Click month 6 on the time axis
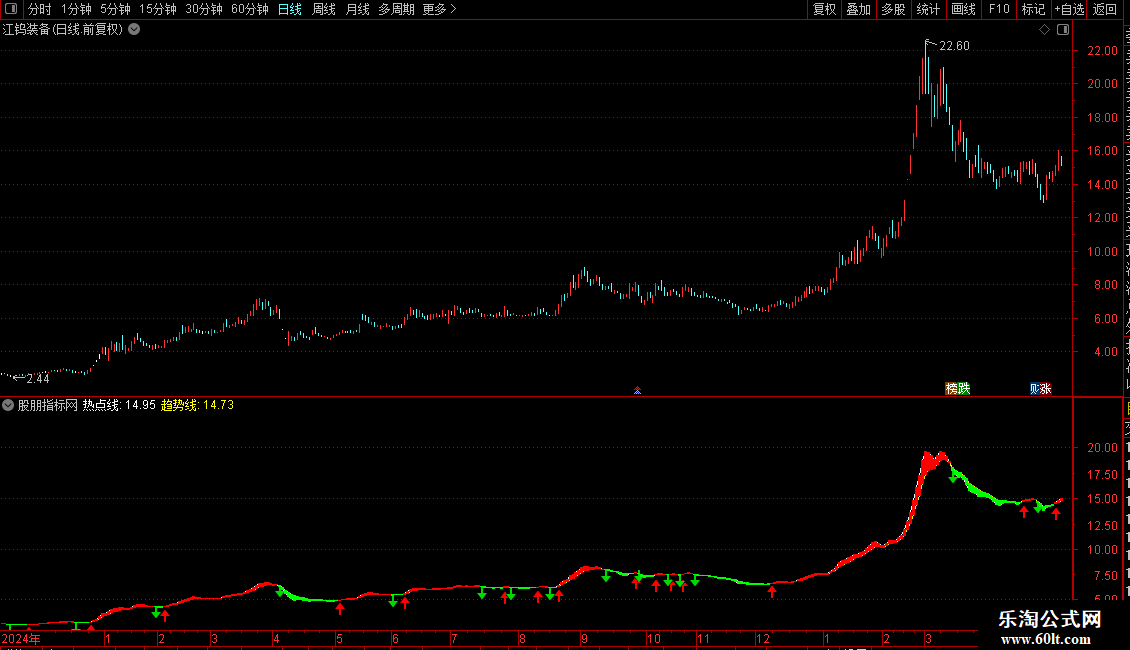The width and height of the screenshot is (1130, 650). 396,638
